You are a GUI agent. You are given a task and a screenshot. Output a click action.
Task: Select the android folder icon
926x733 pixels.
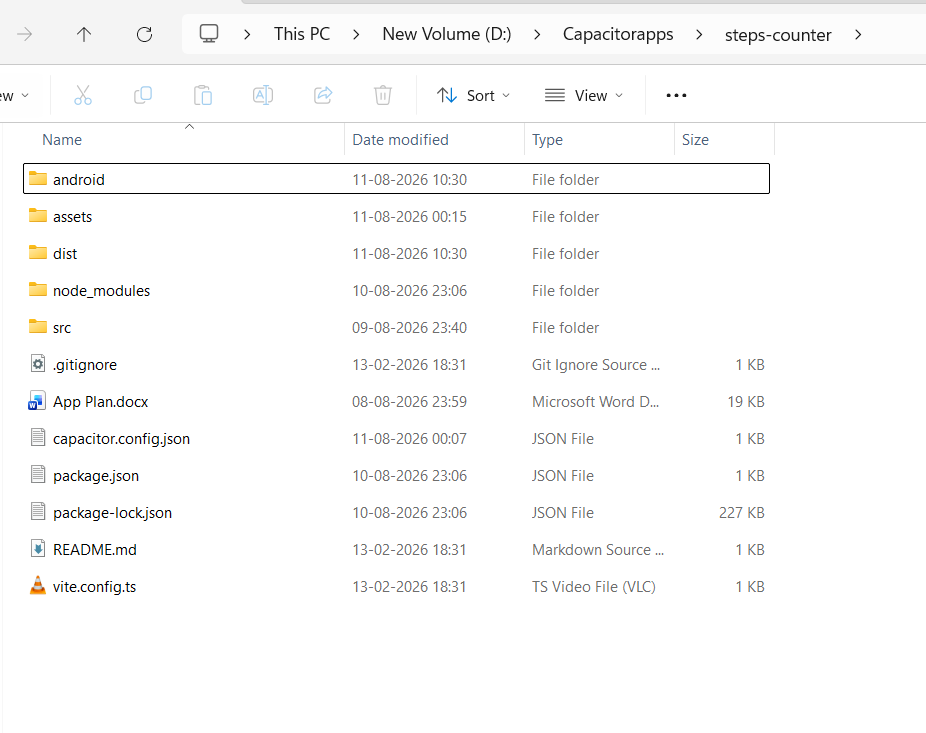[38, 178]
